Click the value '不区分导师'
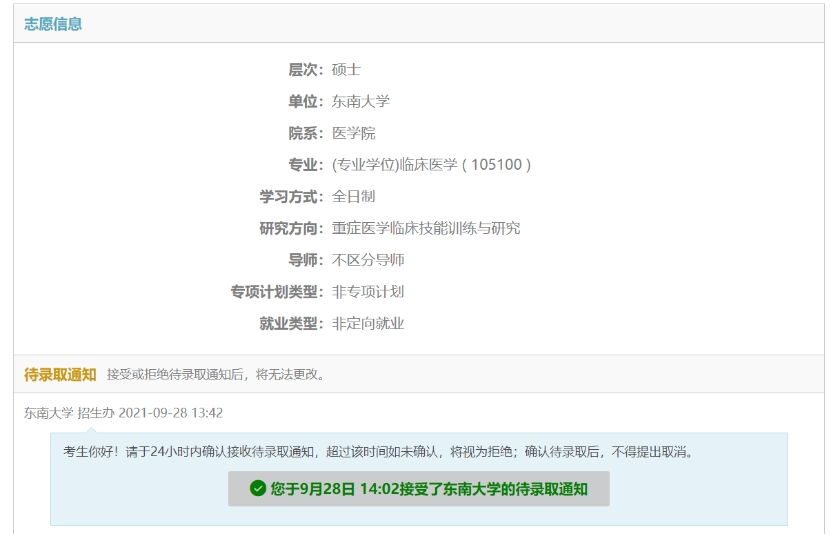Image resolution: width=830 pixels, height=535 pixels. [x=368, y=260]
